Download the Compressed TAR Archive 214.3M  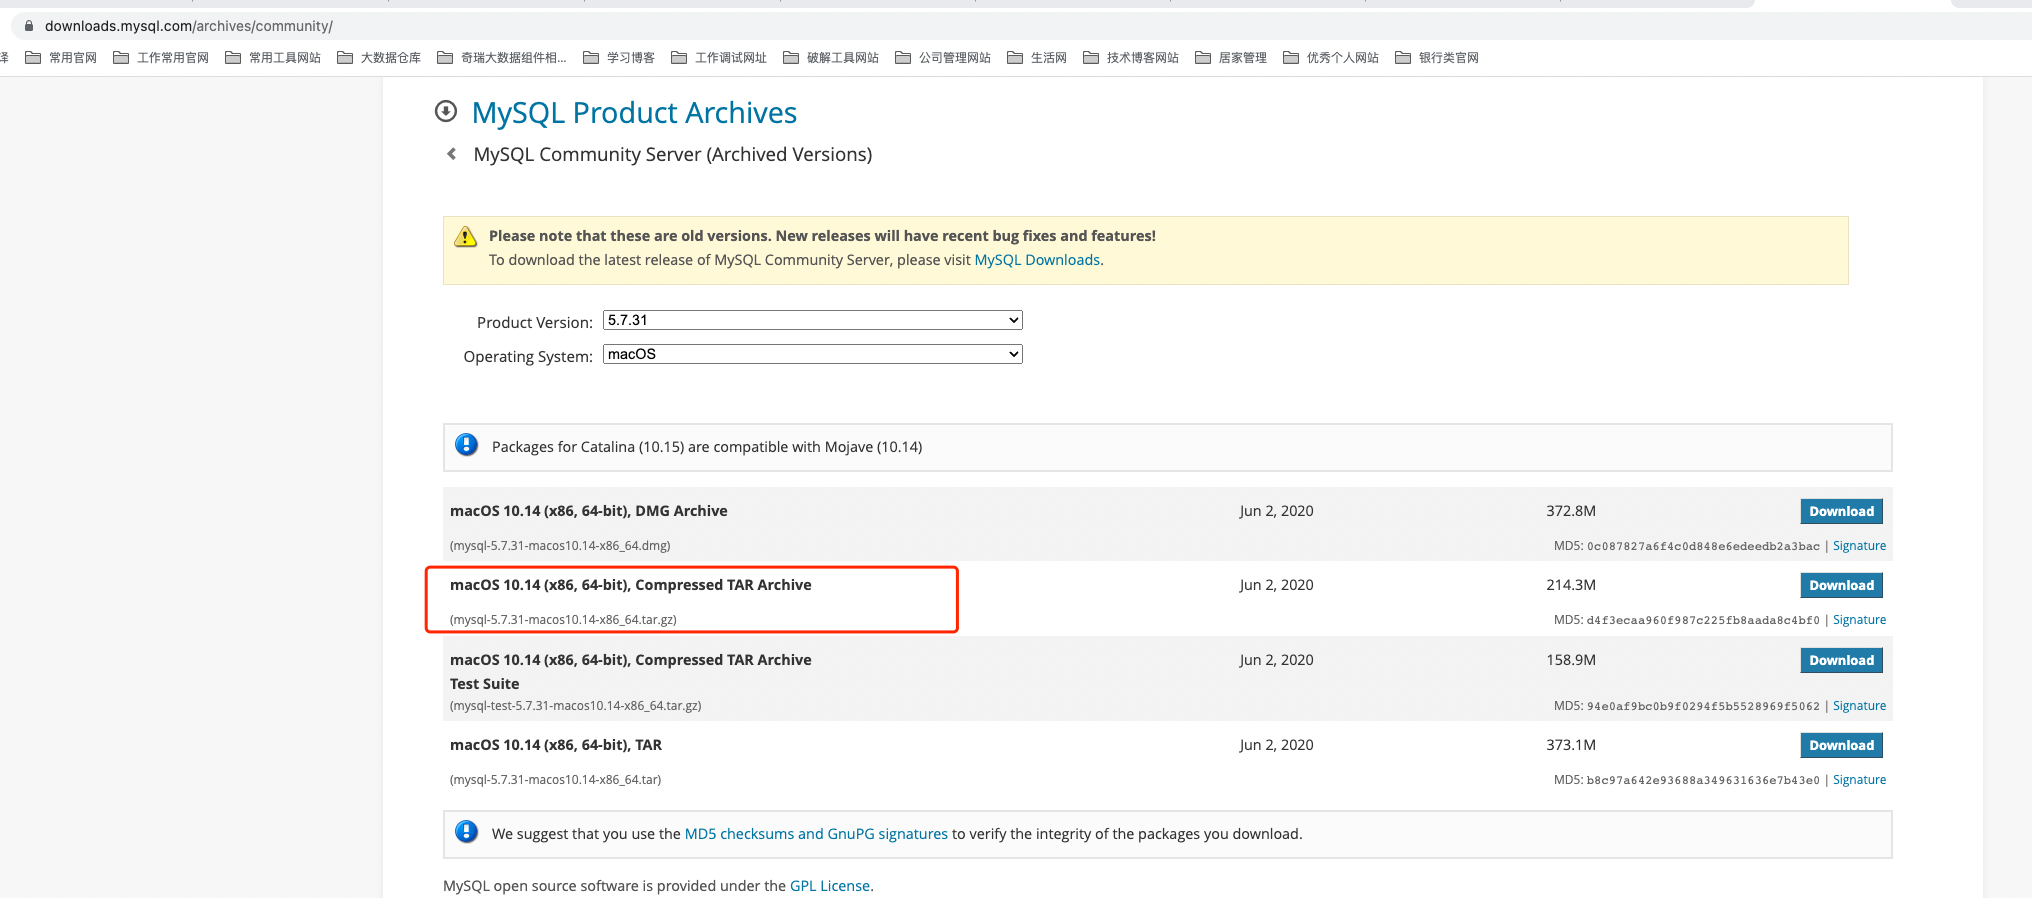(1841, 585)
